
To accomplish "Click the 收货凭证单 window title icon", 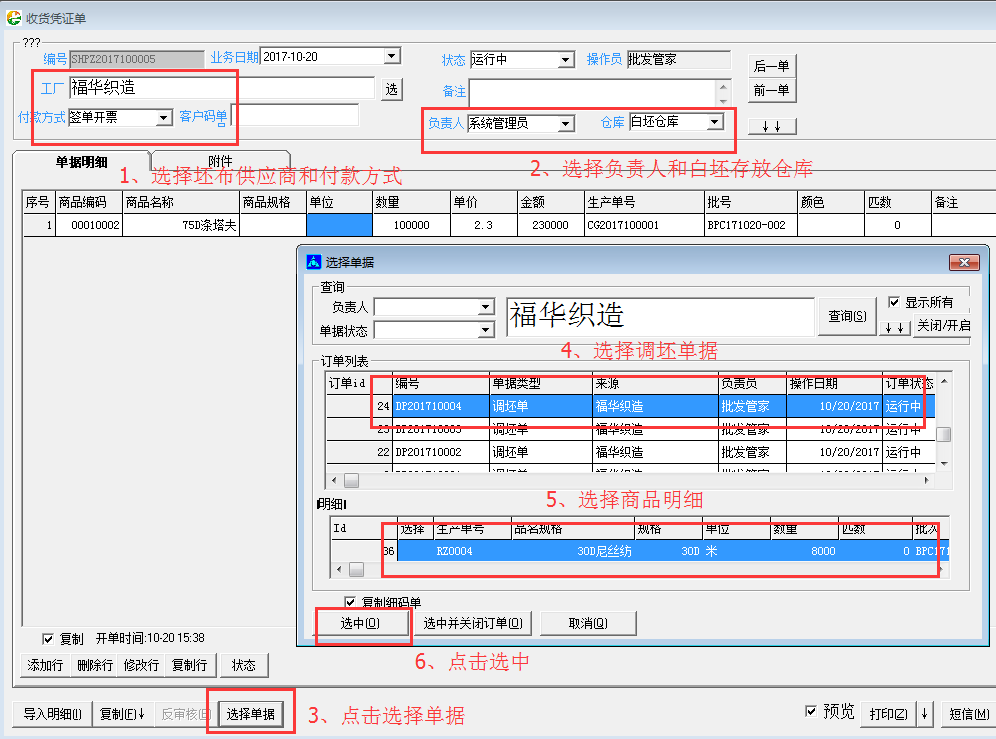I will click(13, 18).
